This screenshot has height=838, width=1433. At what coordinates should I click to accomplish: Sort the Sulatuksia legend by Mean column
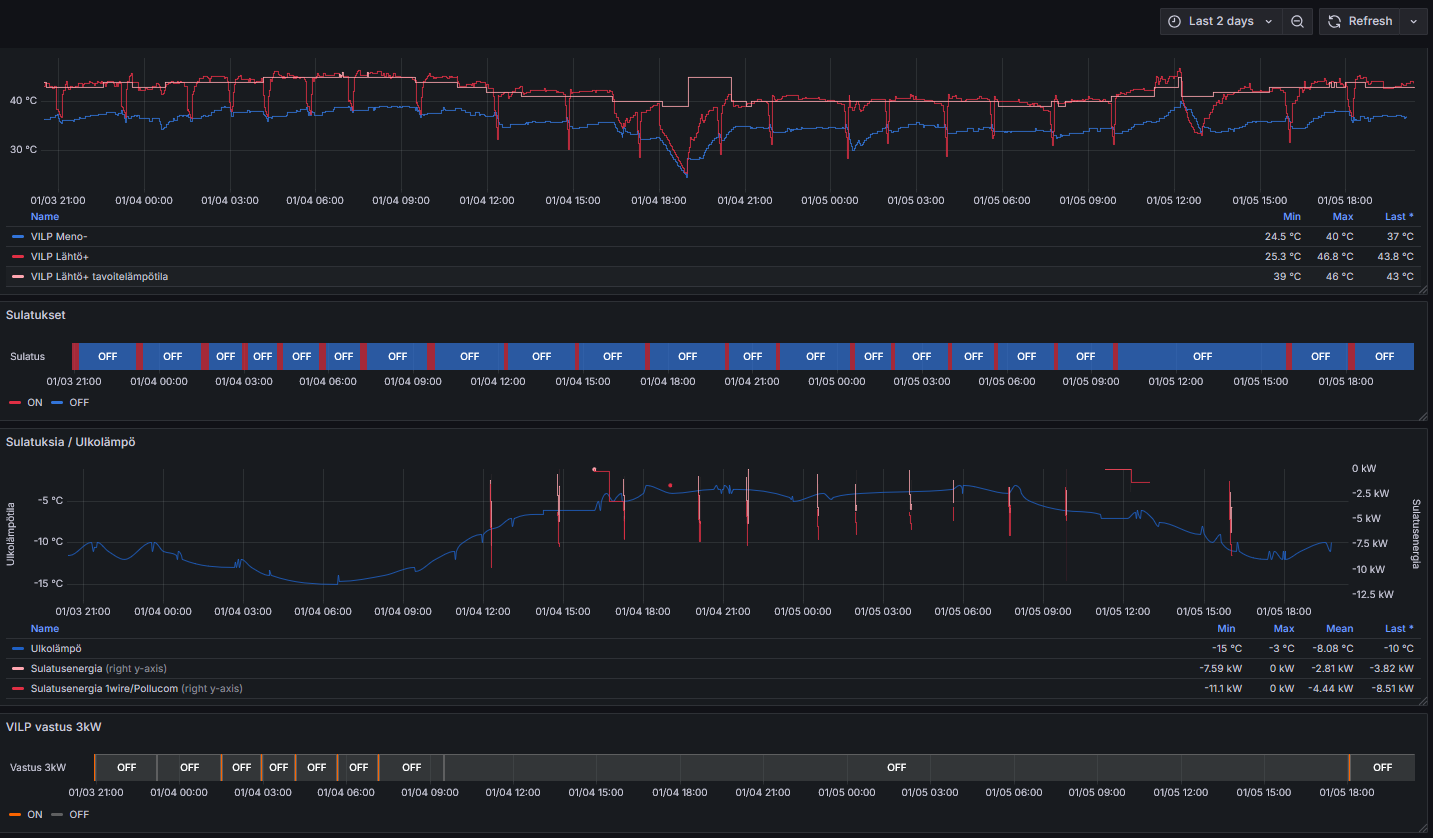[1339, 629]
